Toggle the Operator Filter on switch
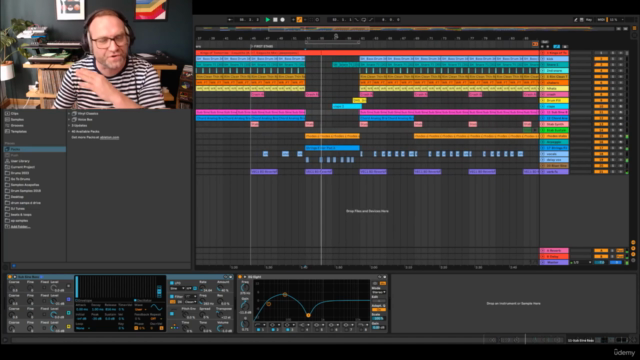 (171, 297)
